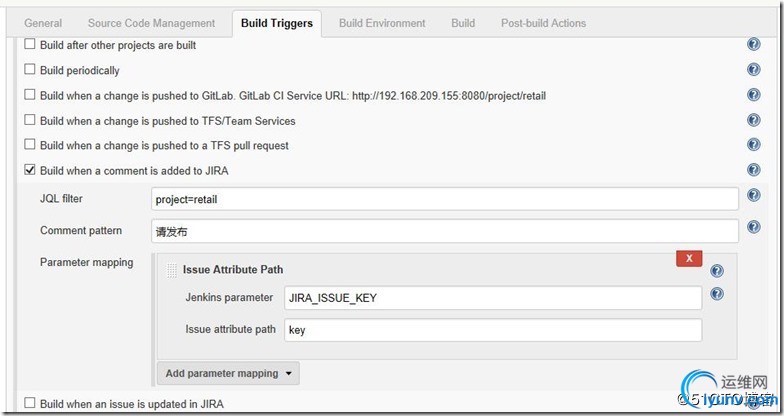
Task: Open help for Build after other projects
Action: pyautogui.click(x=754, y=44)
